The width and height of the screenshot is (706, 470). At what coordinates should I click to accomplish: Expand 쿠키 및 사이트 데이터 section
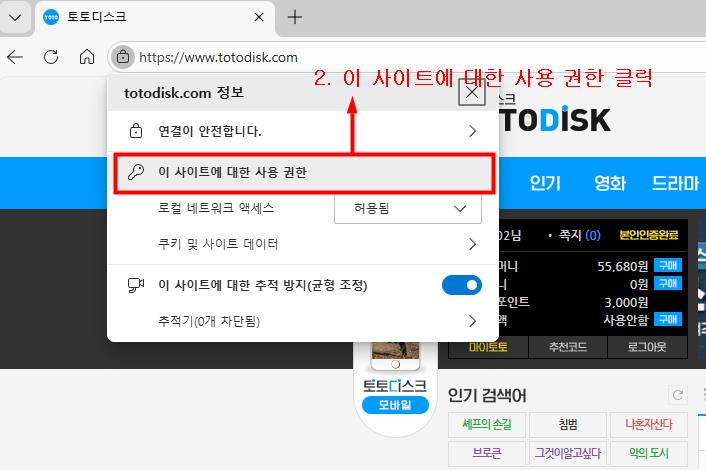pyautogui.click(x=472, y=244)
